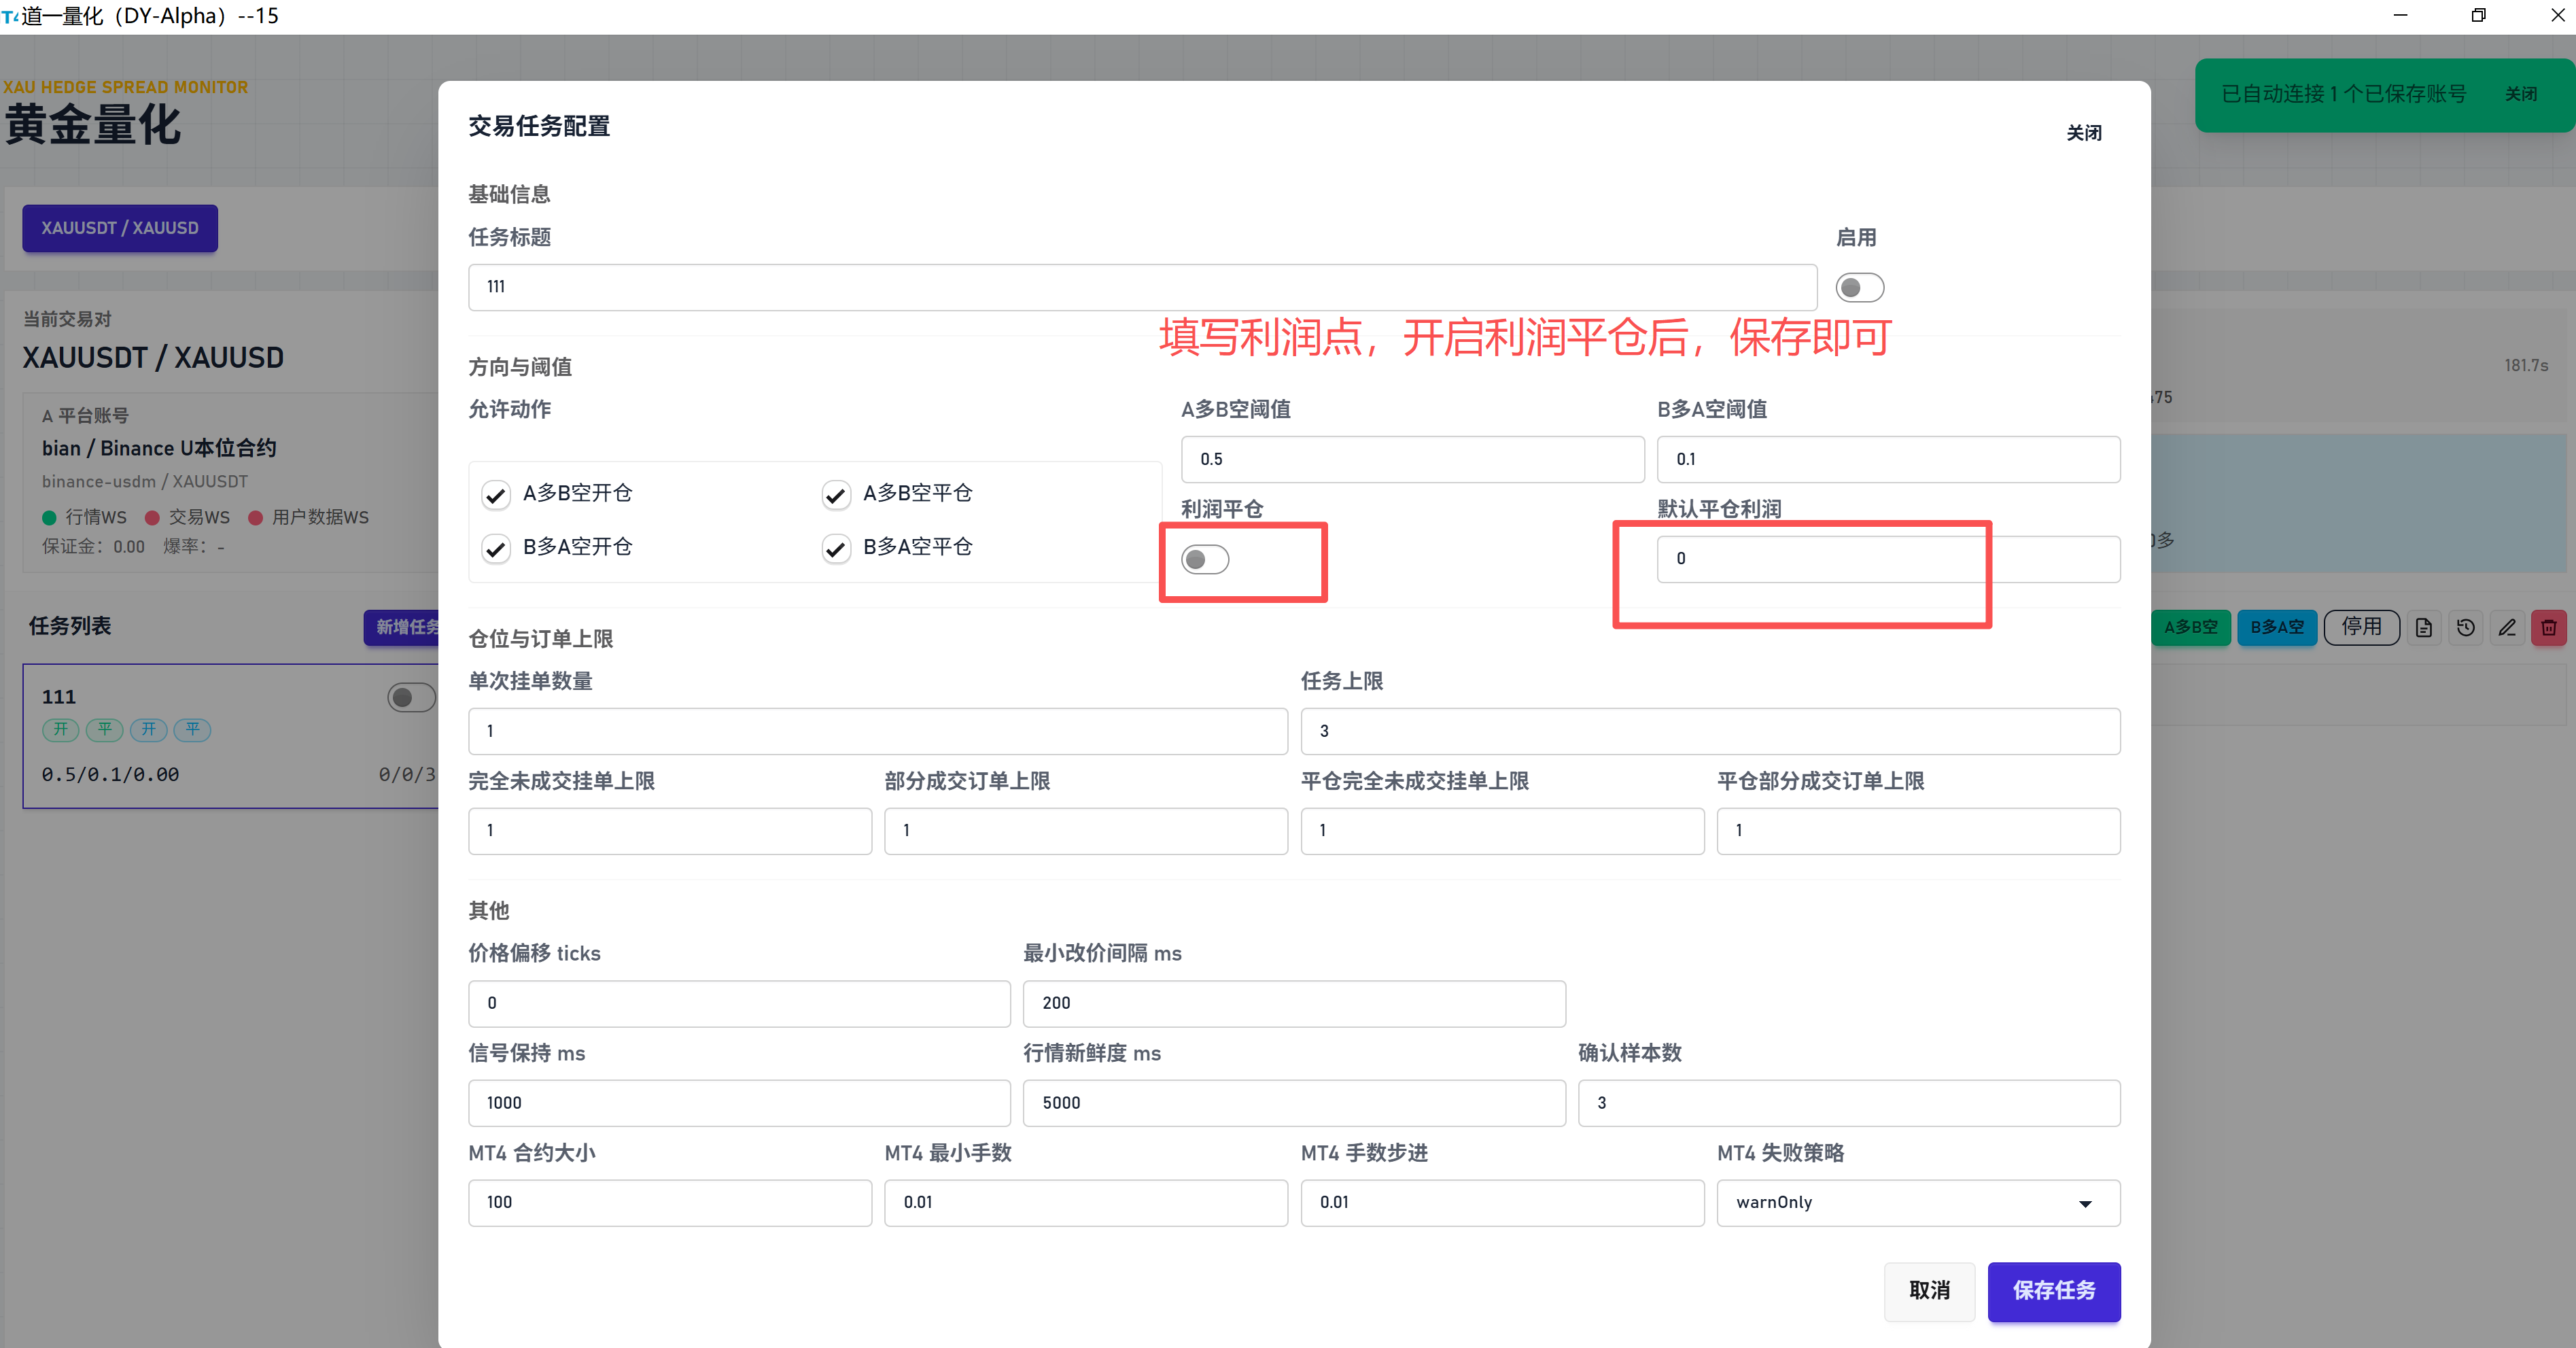
Task: Click the 停用 button
Action: click(x=2362, y=628)
